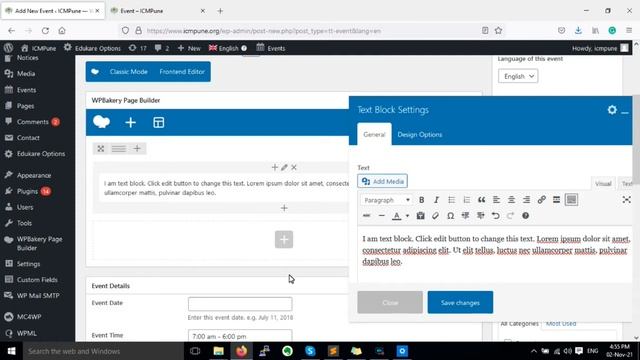640x360 pixels.
Task: Click Event Time input field
Action: click(240, 336)
